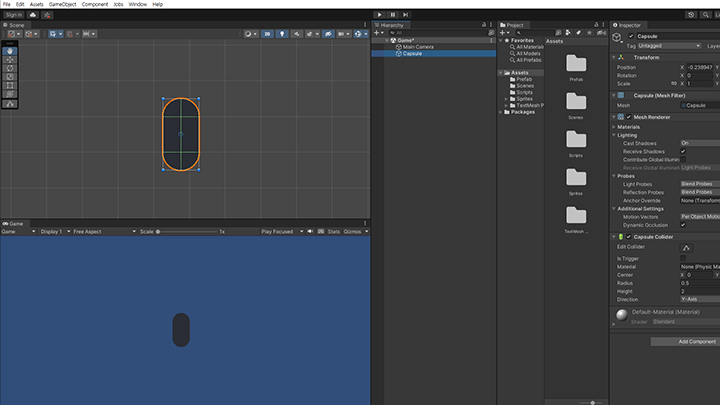The height and width of the screenshot is (405, 720).
Task: Toggle Dynamic Occlusion checkbox
Action: (684, 224)
